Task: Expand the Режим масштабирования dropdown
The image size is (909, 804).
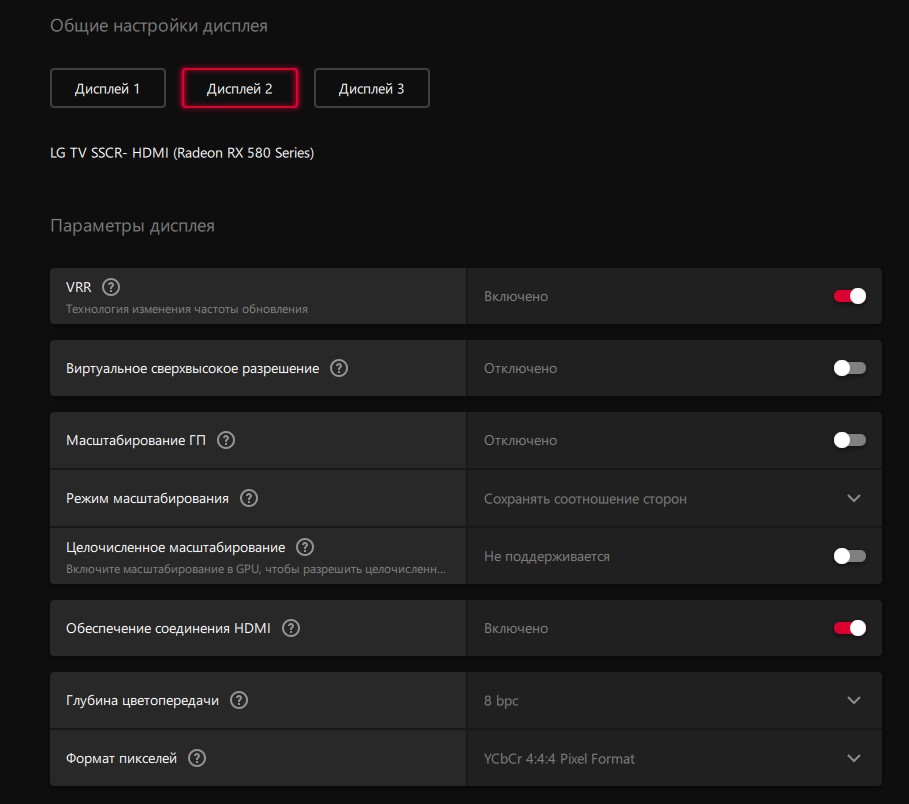Action: 853,498
